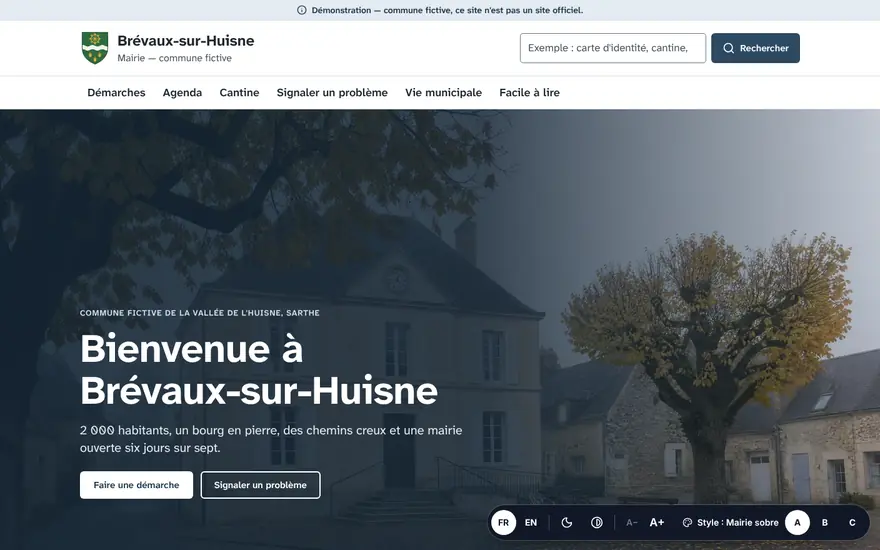This screenshot has height=550, width=880.
Task: Focus the search input field
Action: click(x=613, y=48)
